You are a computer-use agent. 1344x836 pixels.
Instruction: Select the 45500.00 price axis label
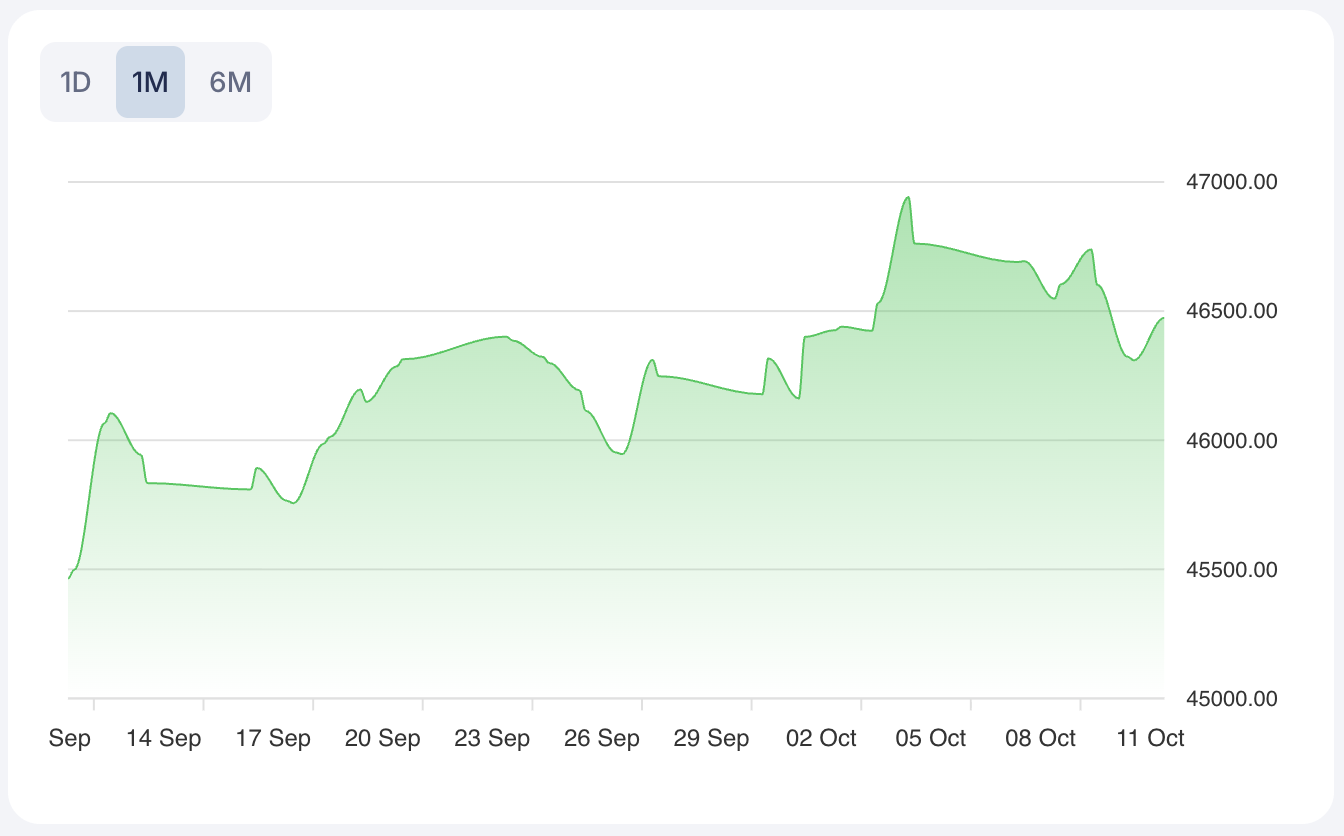click(1231, 570)
